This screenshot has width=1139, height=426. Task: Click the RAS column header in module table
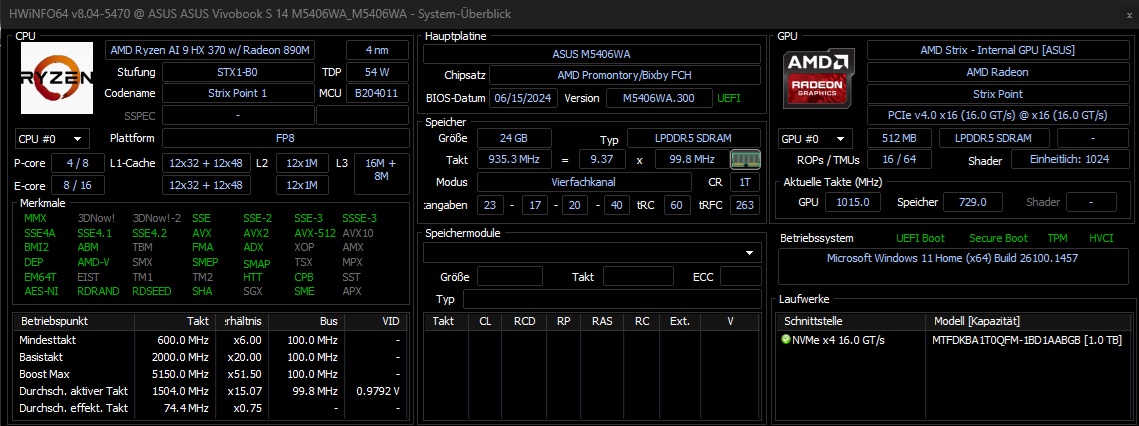coord(601,321)
